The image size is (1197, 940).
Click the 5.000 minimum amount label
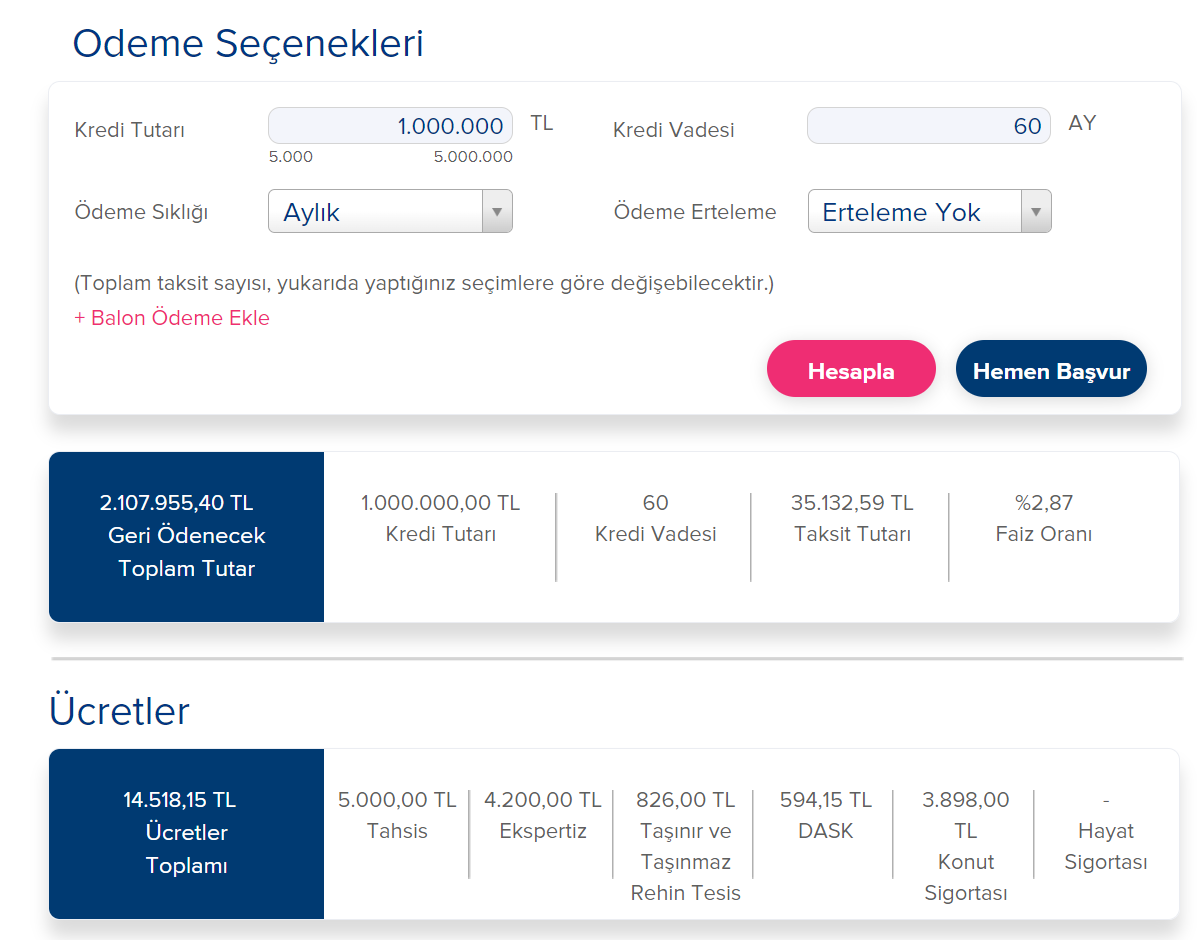(x=290, y=157)
